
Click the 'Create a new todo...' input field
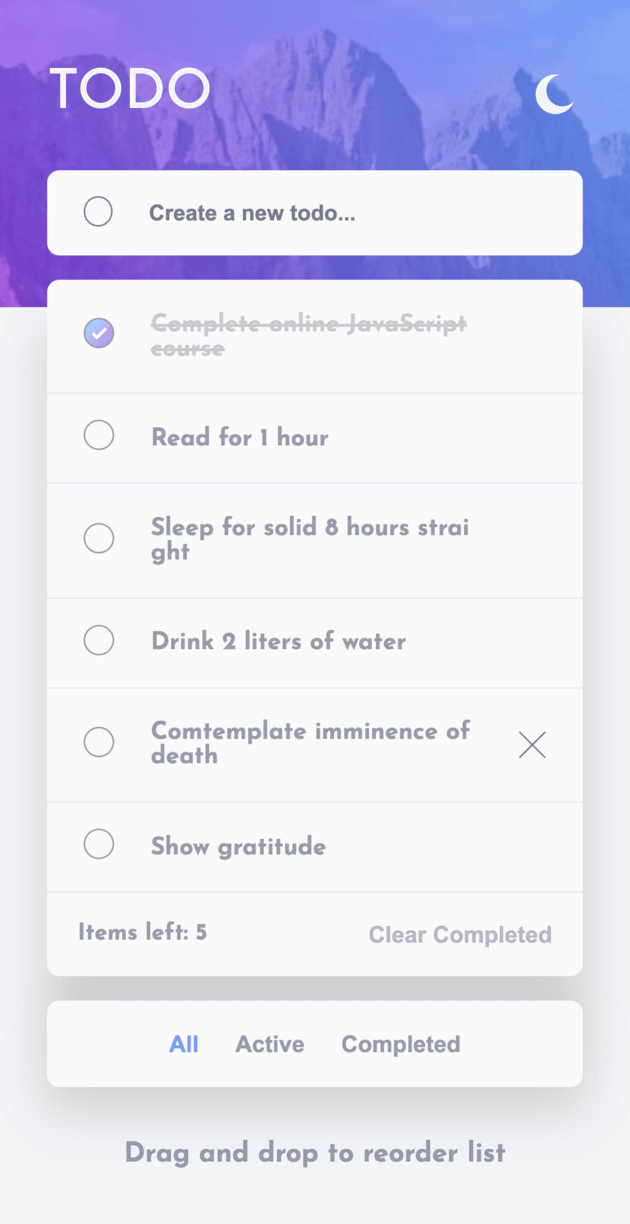[x=300, y=211]
